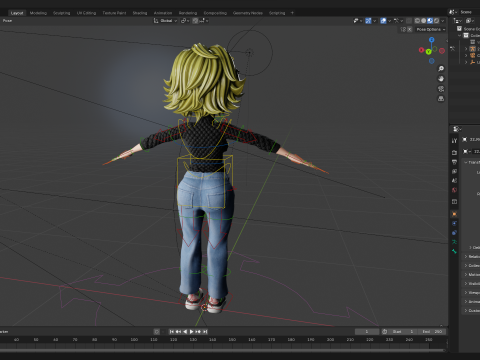
Task: Switch to the Animation workspace tab
Action: click(x=163, y=13)
